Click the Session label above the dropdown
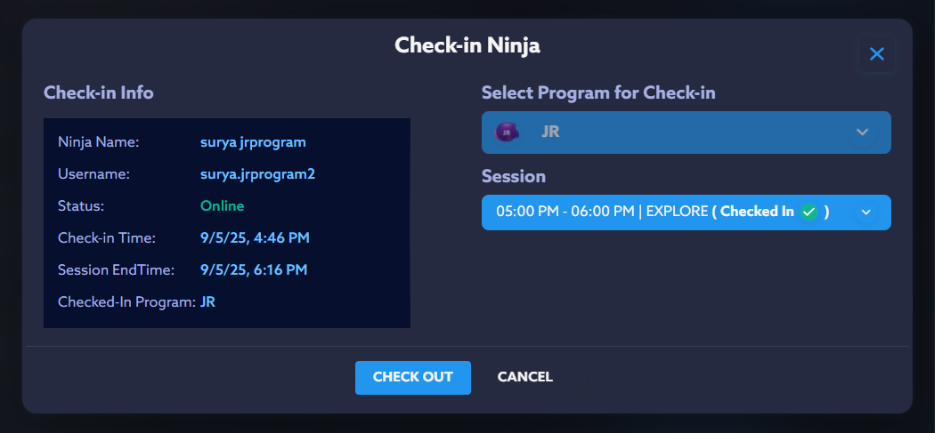Image resolution: width=936 pixels, height=433 pixels. pos(513,176)
